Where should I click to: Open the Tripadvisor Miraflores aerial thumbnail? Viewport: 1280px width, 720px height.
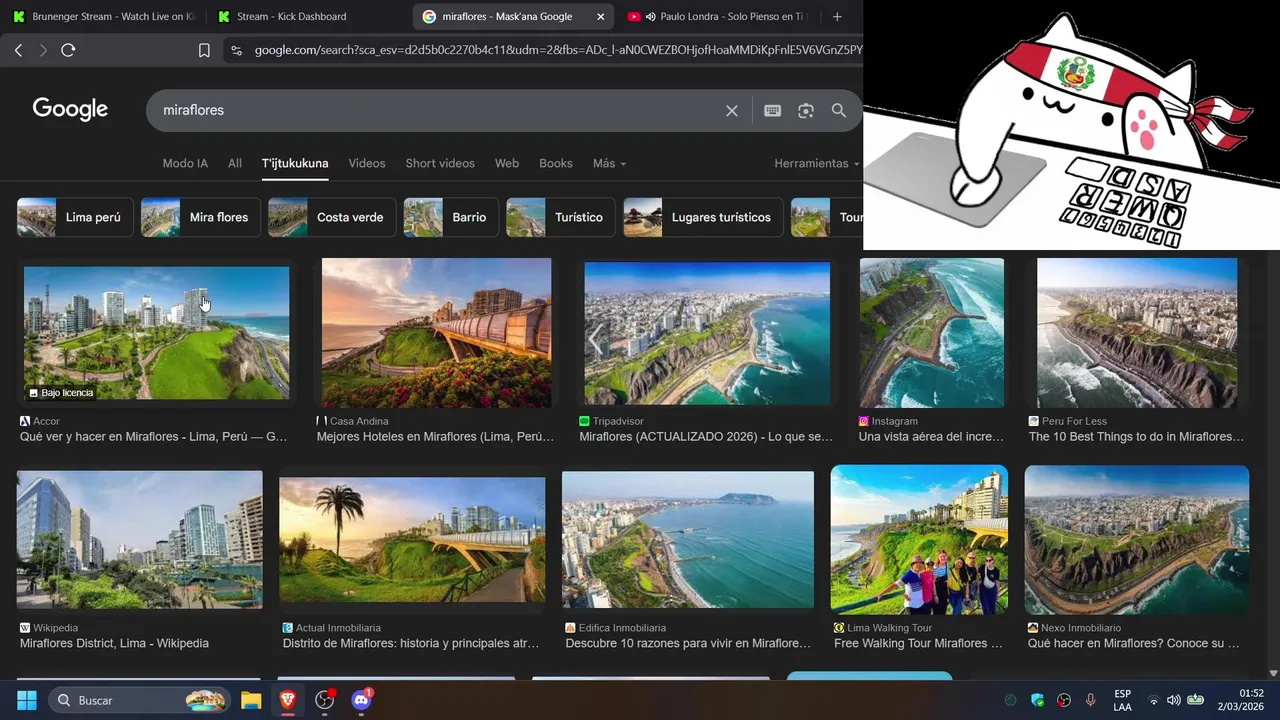coord(707,333)
